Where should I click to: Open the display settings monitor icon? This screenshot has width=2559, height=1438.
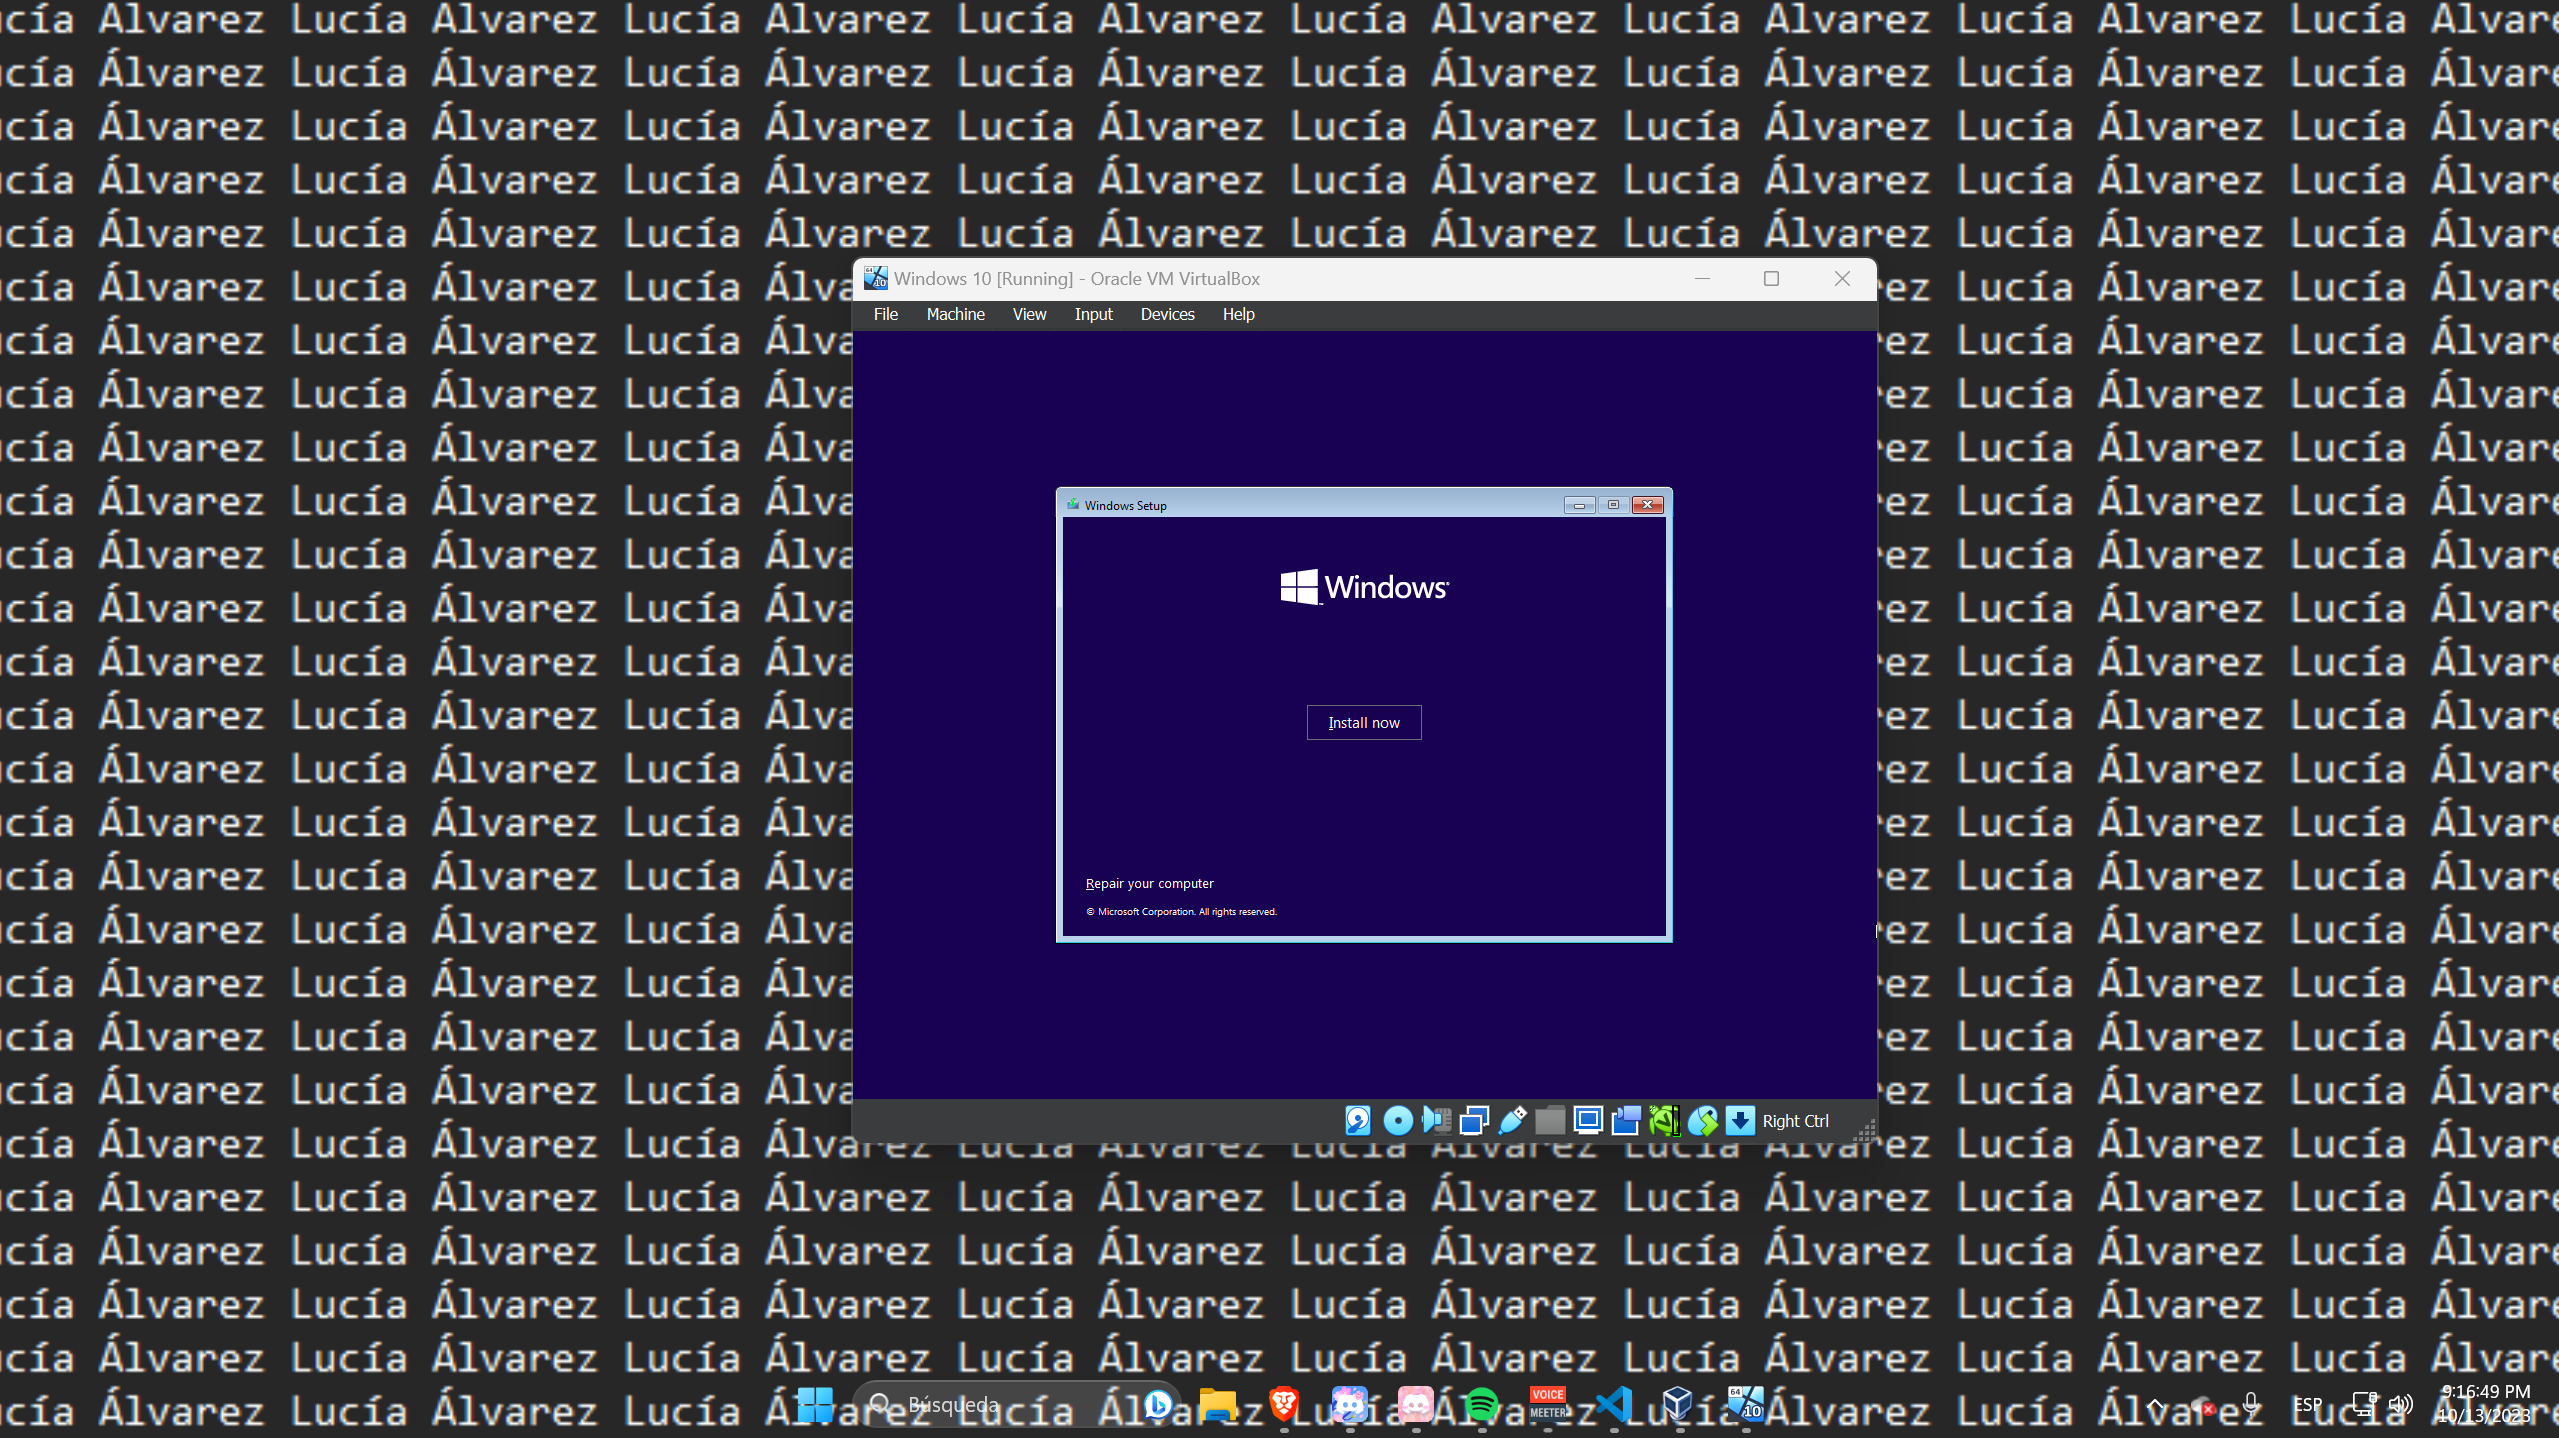tap(1588, 1121)
